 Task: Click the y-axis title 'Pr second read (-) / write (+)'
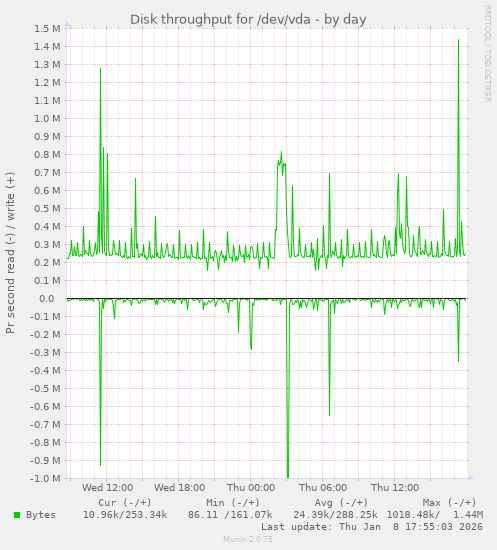pyautogui.click(x=10, y=253)
